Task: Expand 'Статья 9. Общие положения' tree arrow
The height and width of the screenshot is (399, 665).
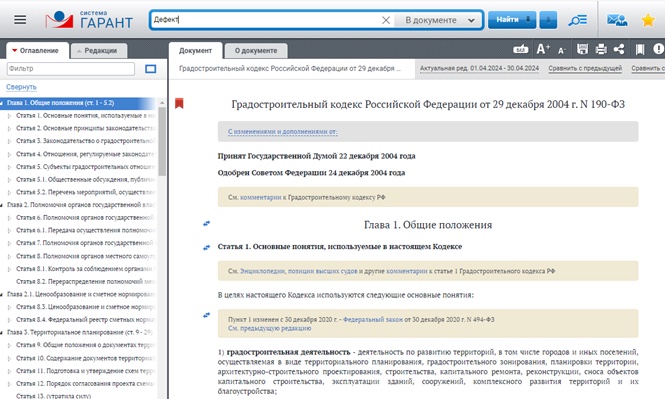Action: pos(9,346)
